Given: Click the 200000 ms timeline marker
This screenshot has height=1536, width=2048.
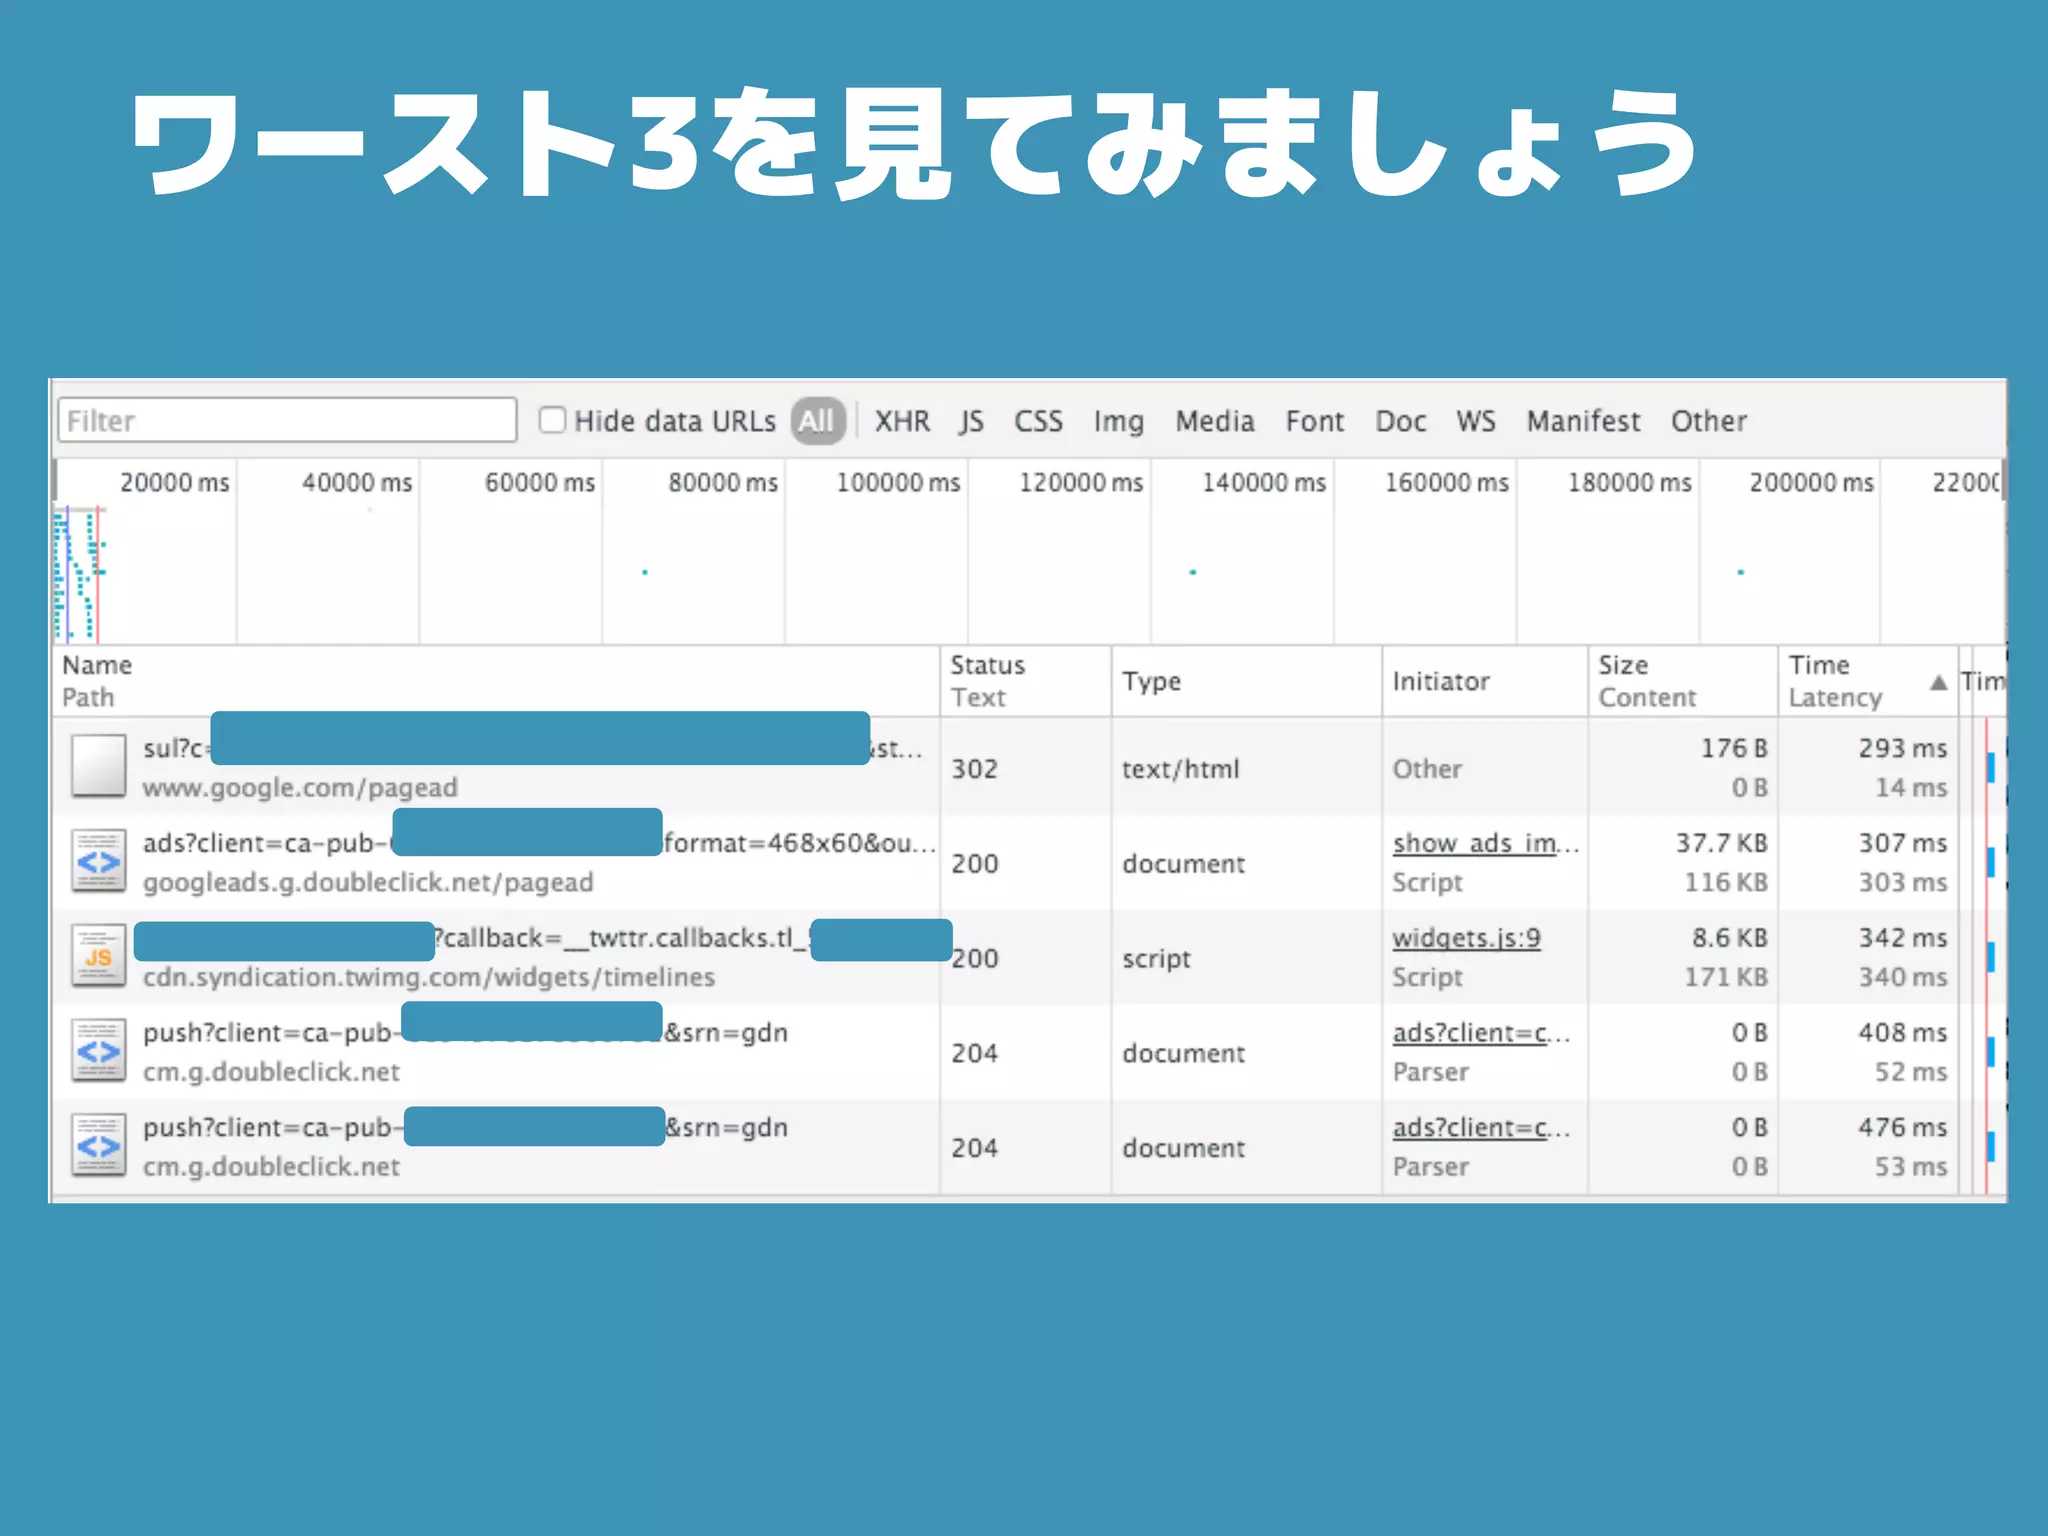Looking at the screenshot, I should point(1811,483).
